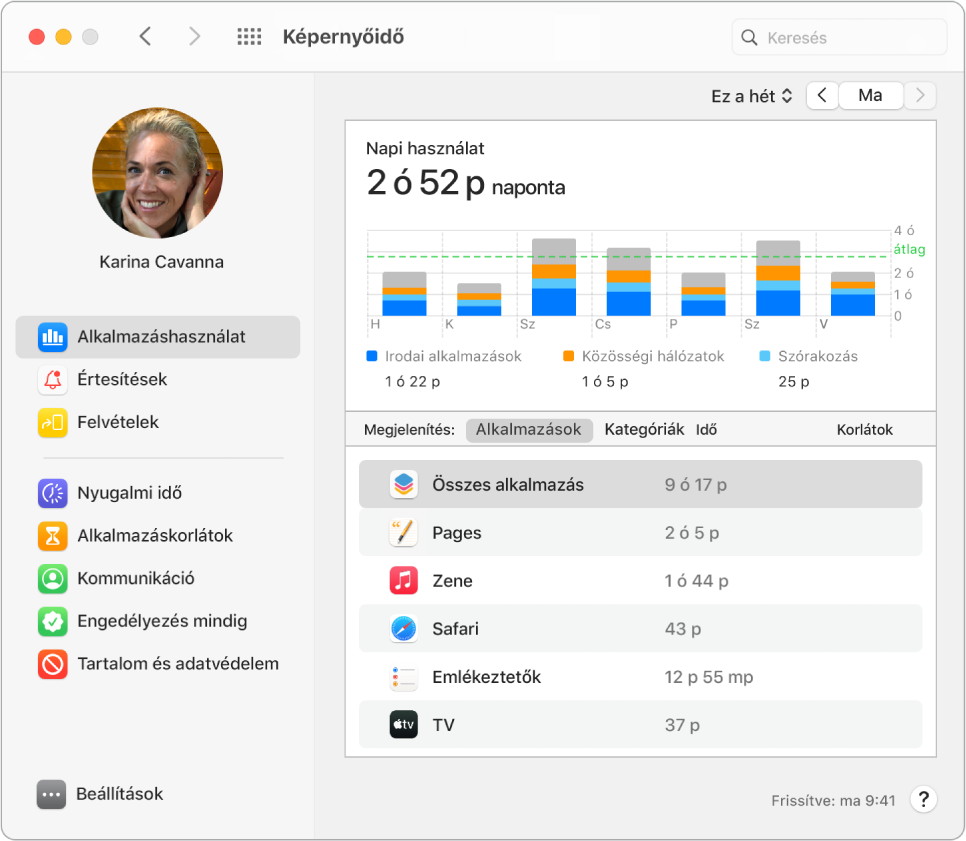Select the Felvételek yellow icon
The image size is (966, 841).
coord(52,423)
